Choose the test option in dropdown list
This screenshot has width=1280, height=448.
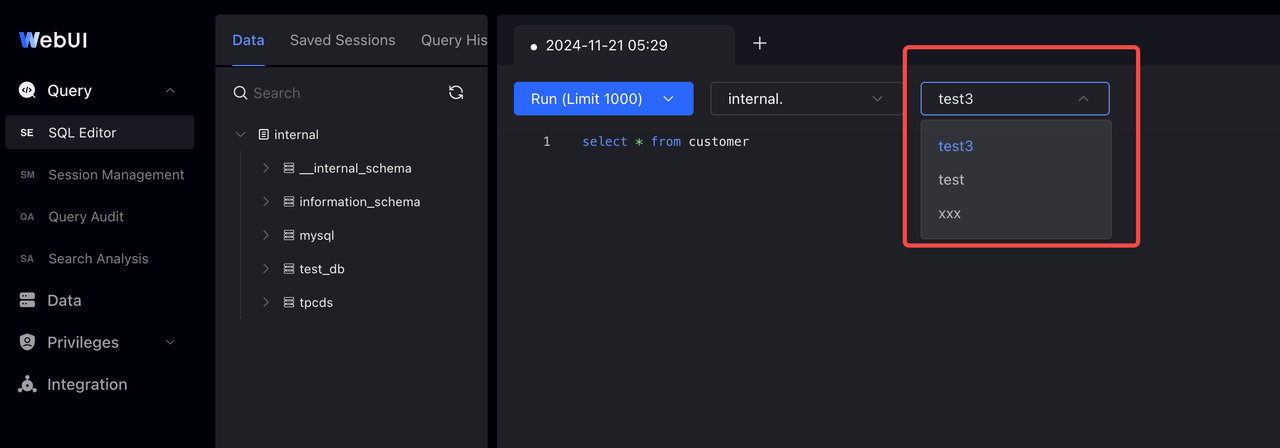coord(951,180)
